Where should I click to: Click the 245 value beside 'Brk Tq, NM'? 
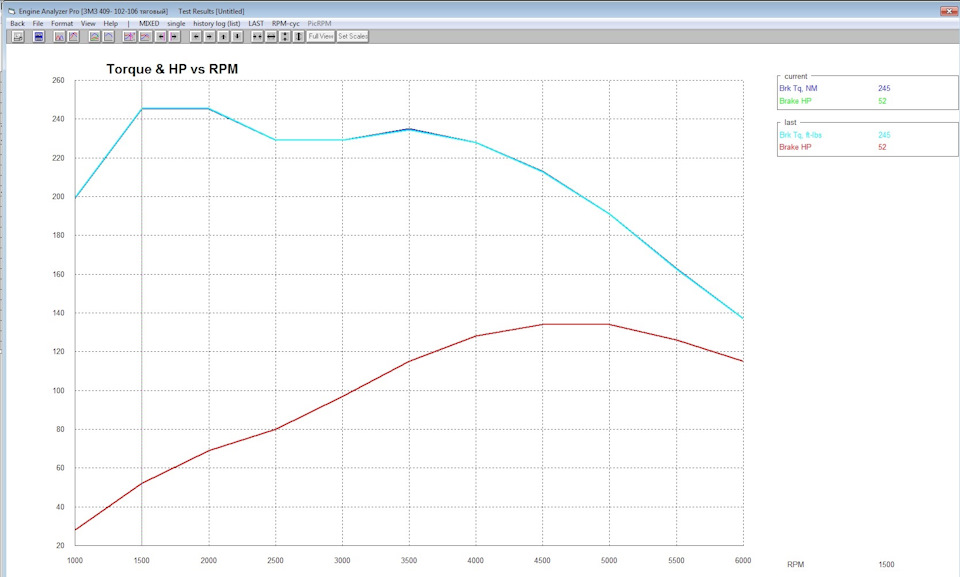(884, 88)
